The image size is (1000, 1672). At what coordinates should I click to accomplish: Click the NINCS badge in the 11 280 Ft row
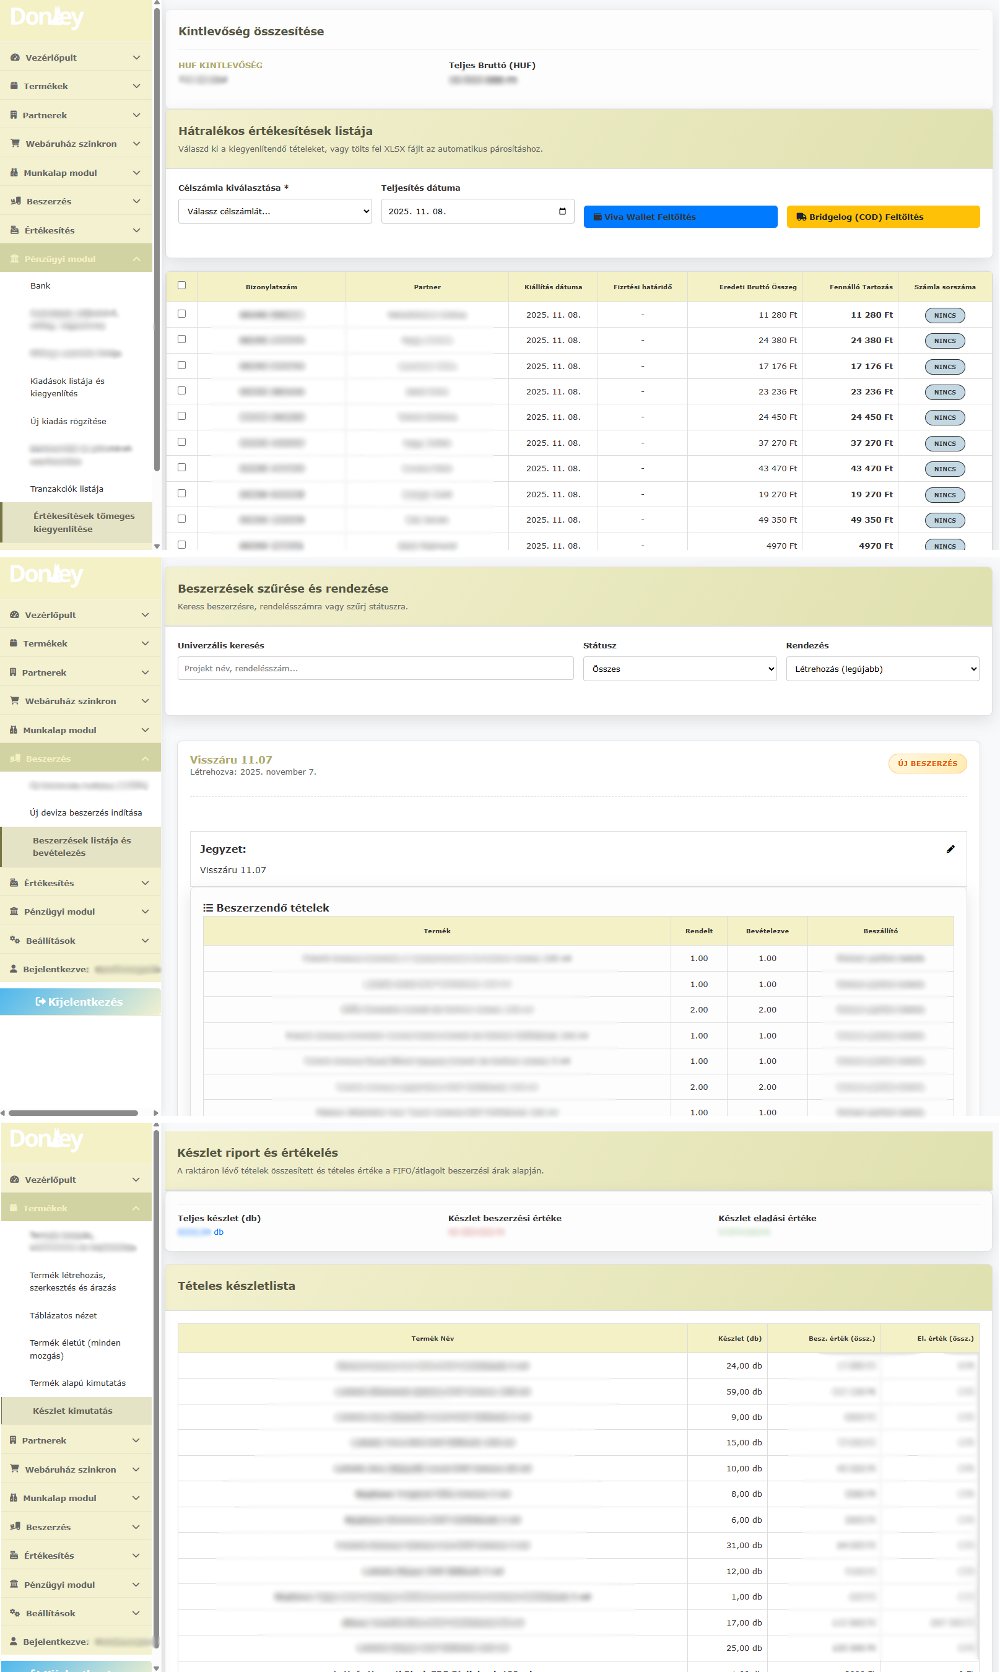tap(944, 315)
